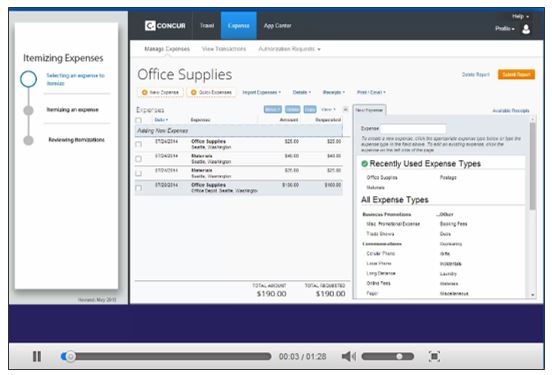
Task: Open the user profile avatar icon
Action: coord(526,29)
